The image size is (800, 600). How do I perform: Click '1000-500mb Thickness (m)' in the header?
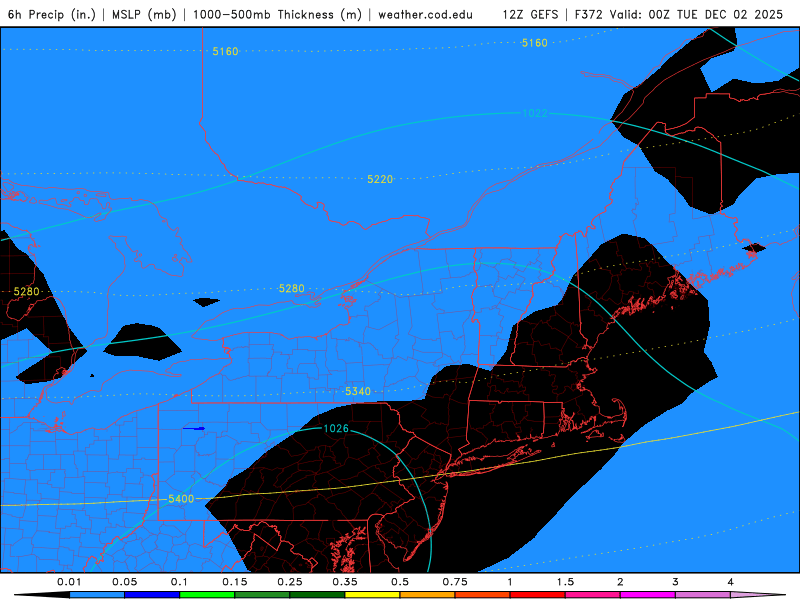[x=277, y=14]
